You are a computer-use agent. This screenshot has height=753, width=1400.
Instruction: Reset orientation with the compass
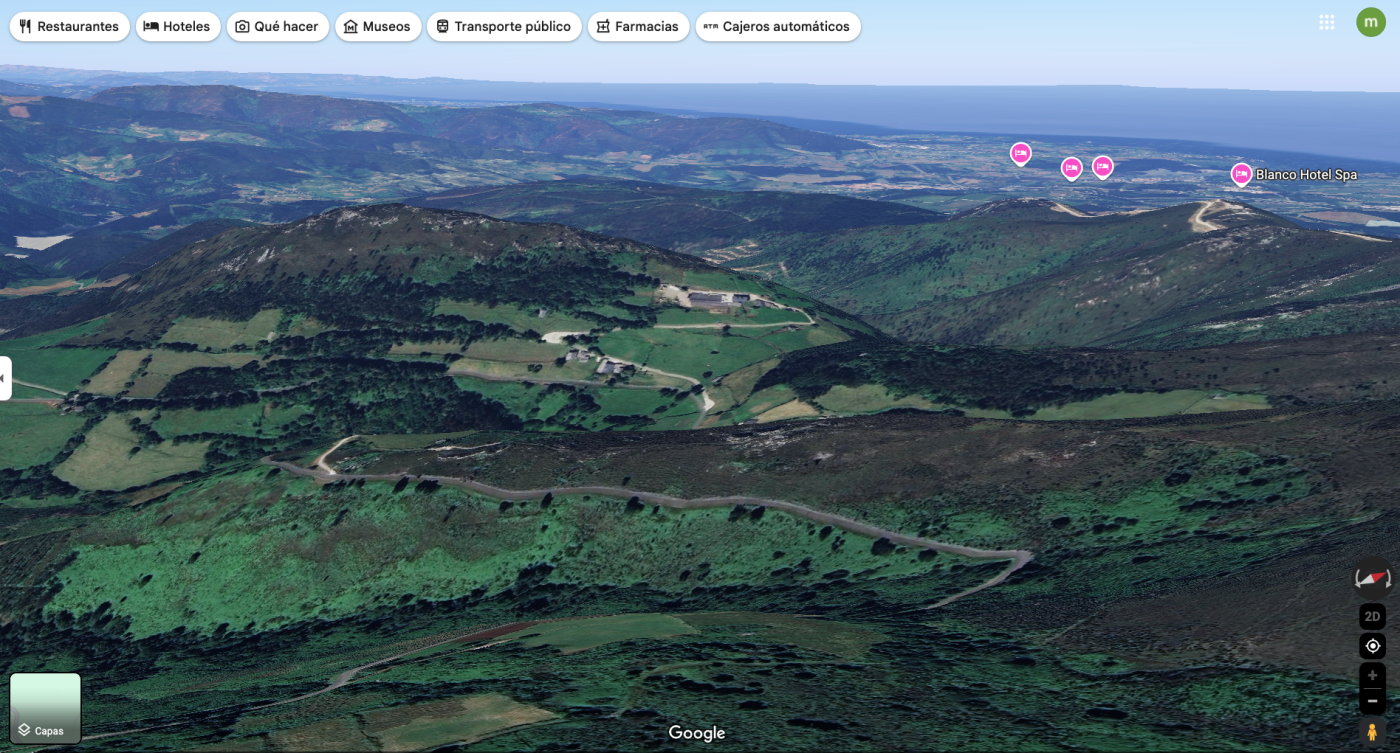(1372, 579)
